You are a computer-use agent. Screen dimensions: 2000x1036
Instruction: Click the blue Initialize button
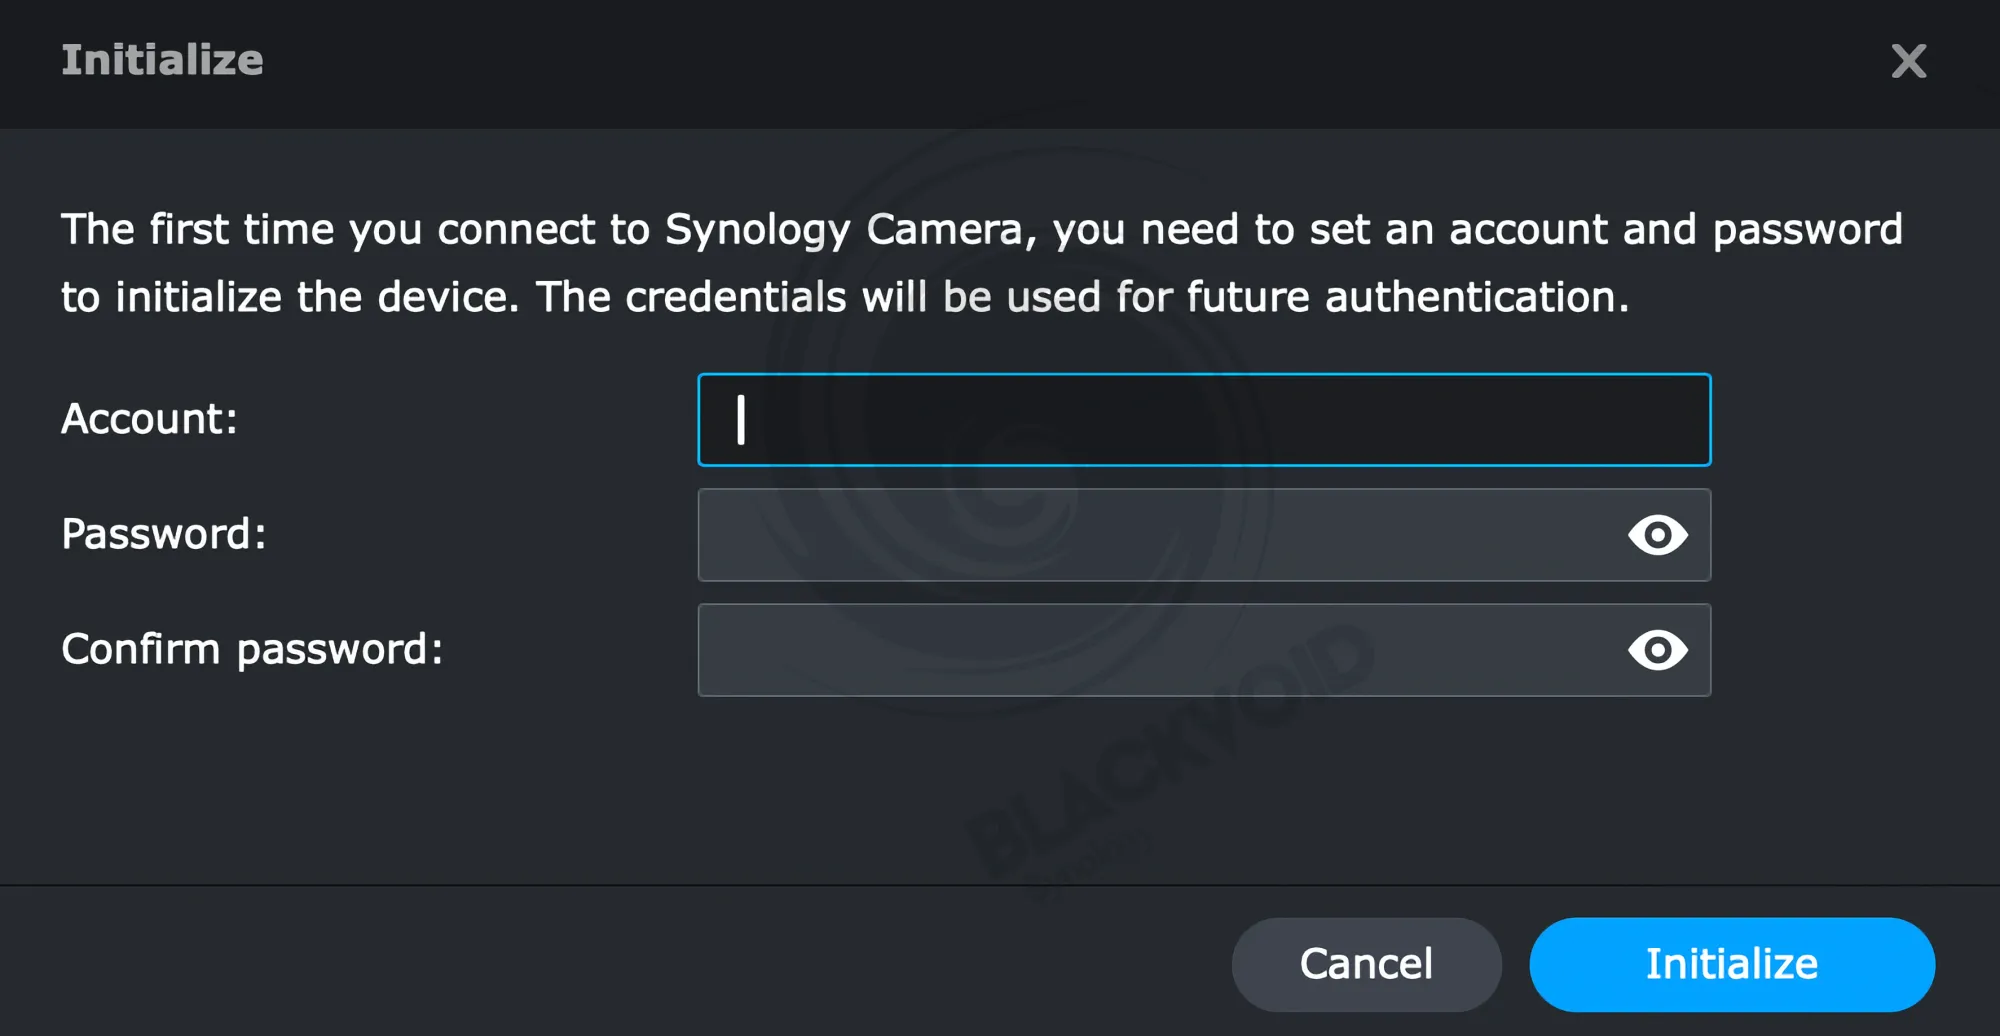[x=1731, y=964]
